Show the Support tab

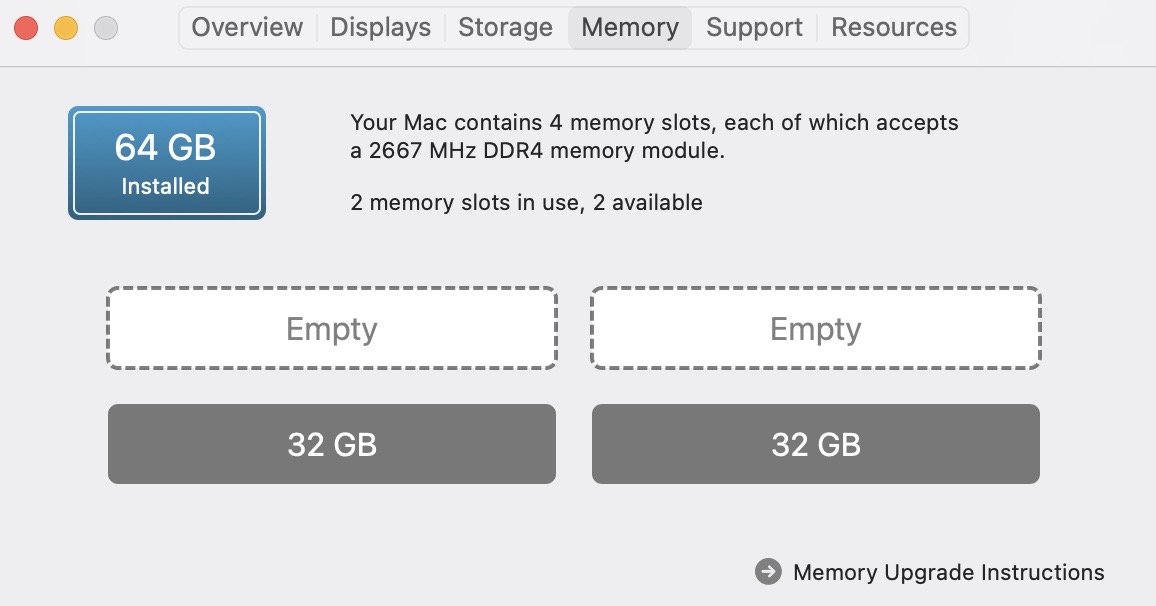click(754, 27)
